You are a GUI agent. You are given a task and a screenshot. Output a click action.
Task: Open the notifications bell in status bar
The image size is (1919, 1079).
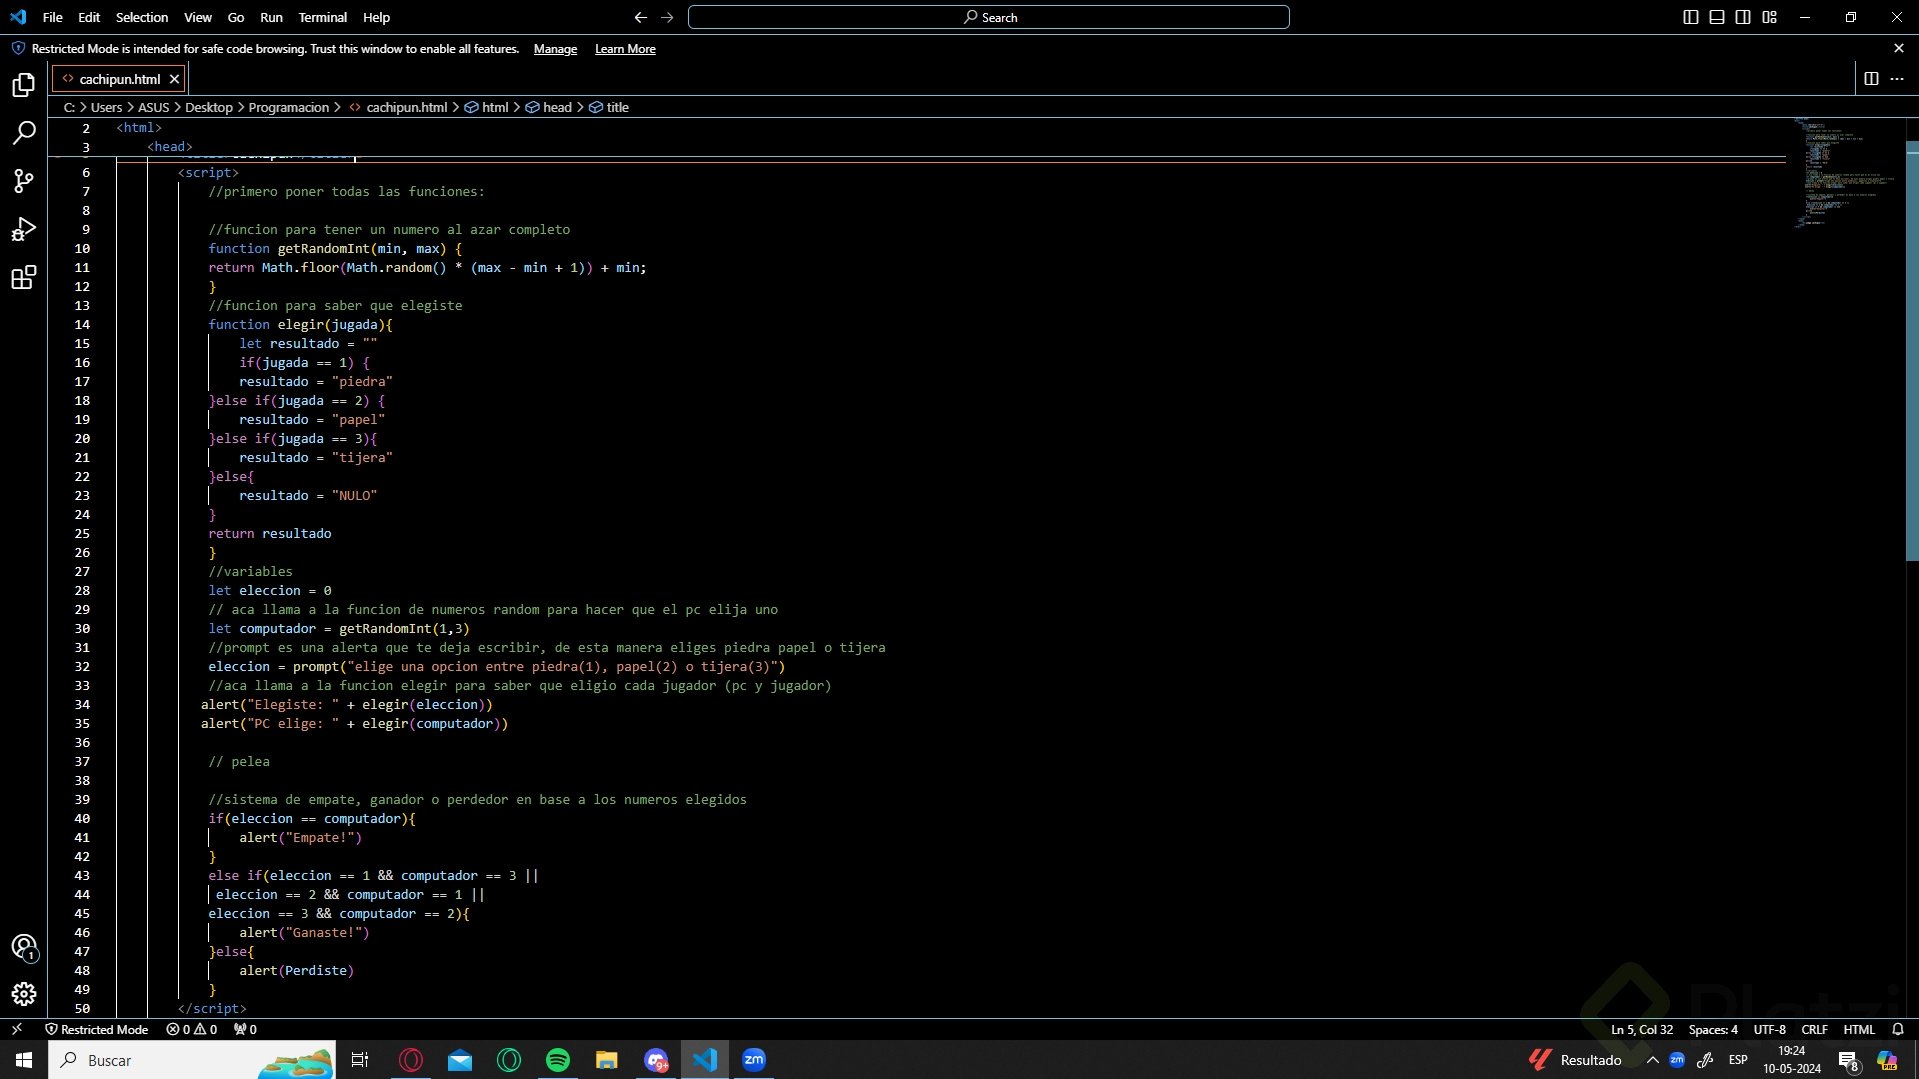(x=1898, y=1029)
